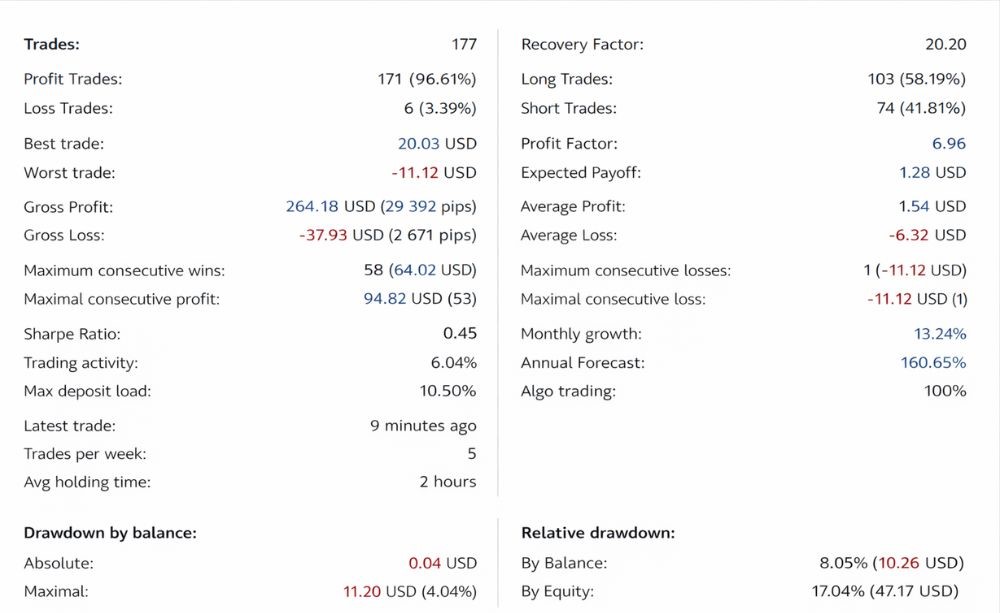Screen dimensions: 1000x613
Task: Click the Algo trading value 100%
Action: coord(945,391)
